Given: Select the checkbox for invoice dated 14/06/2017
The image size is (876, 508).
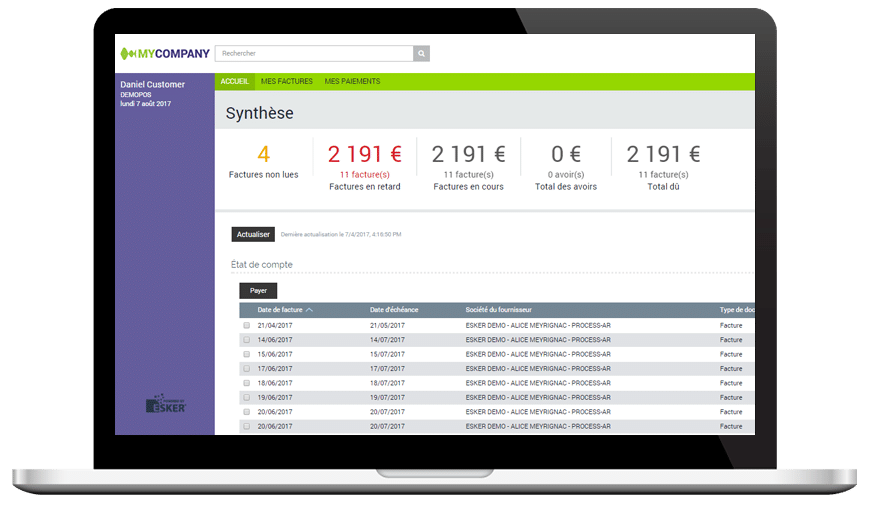Looking at the screenshot, I should pos(247,340).
